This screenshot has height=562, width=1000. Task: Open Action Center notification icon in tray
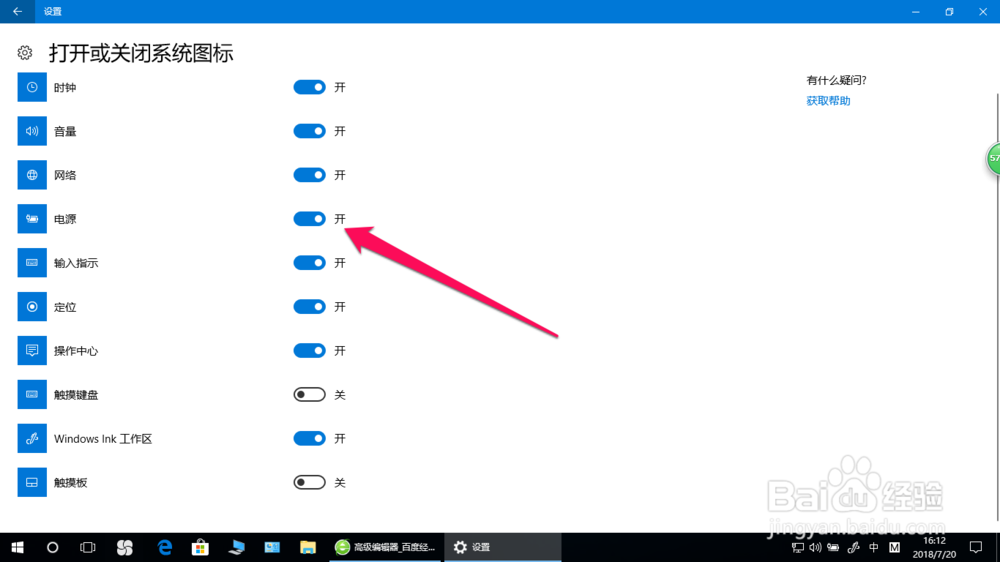tap(976, 547)
